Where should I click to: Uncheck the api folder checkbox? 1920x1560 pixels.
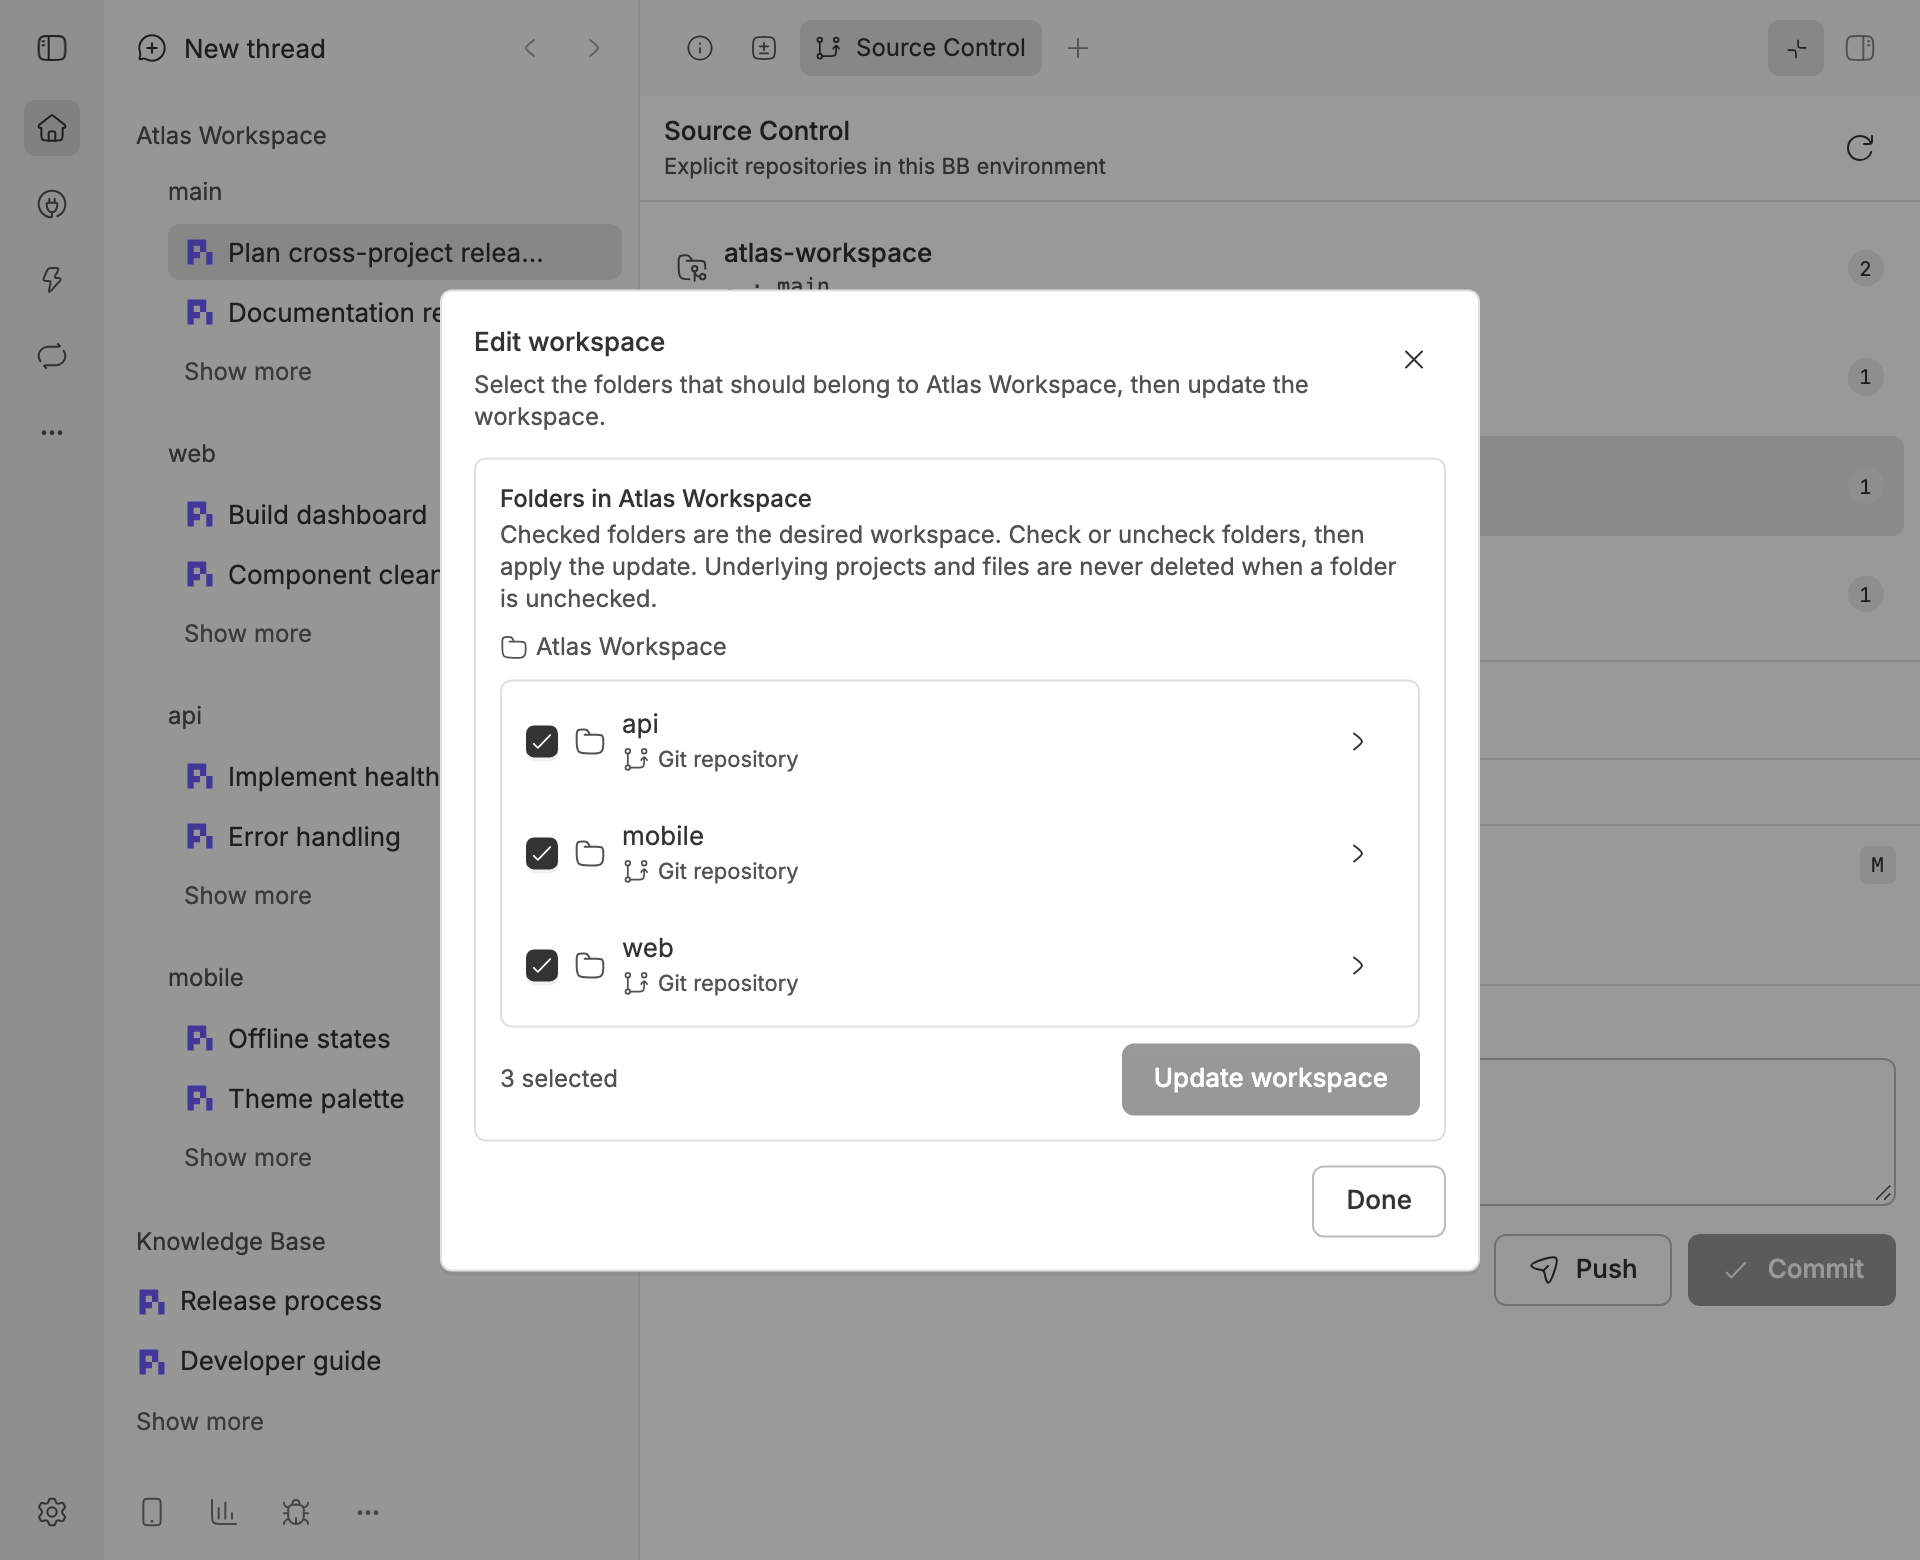(x=542, y=741)
